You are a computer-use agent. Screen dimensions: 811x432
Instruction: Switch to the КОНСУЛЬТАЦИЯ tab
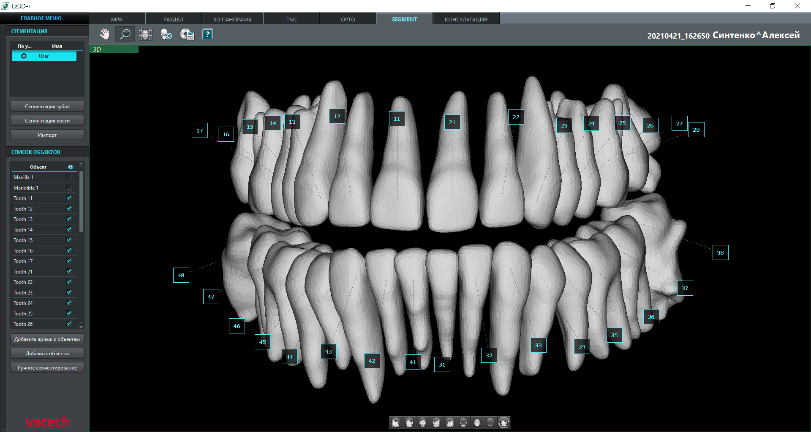(x=465, y=19)
